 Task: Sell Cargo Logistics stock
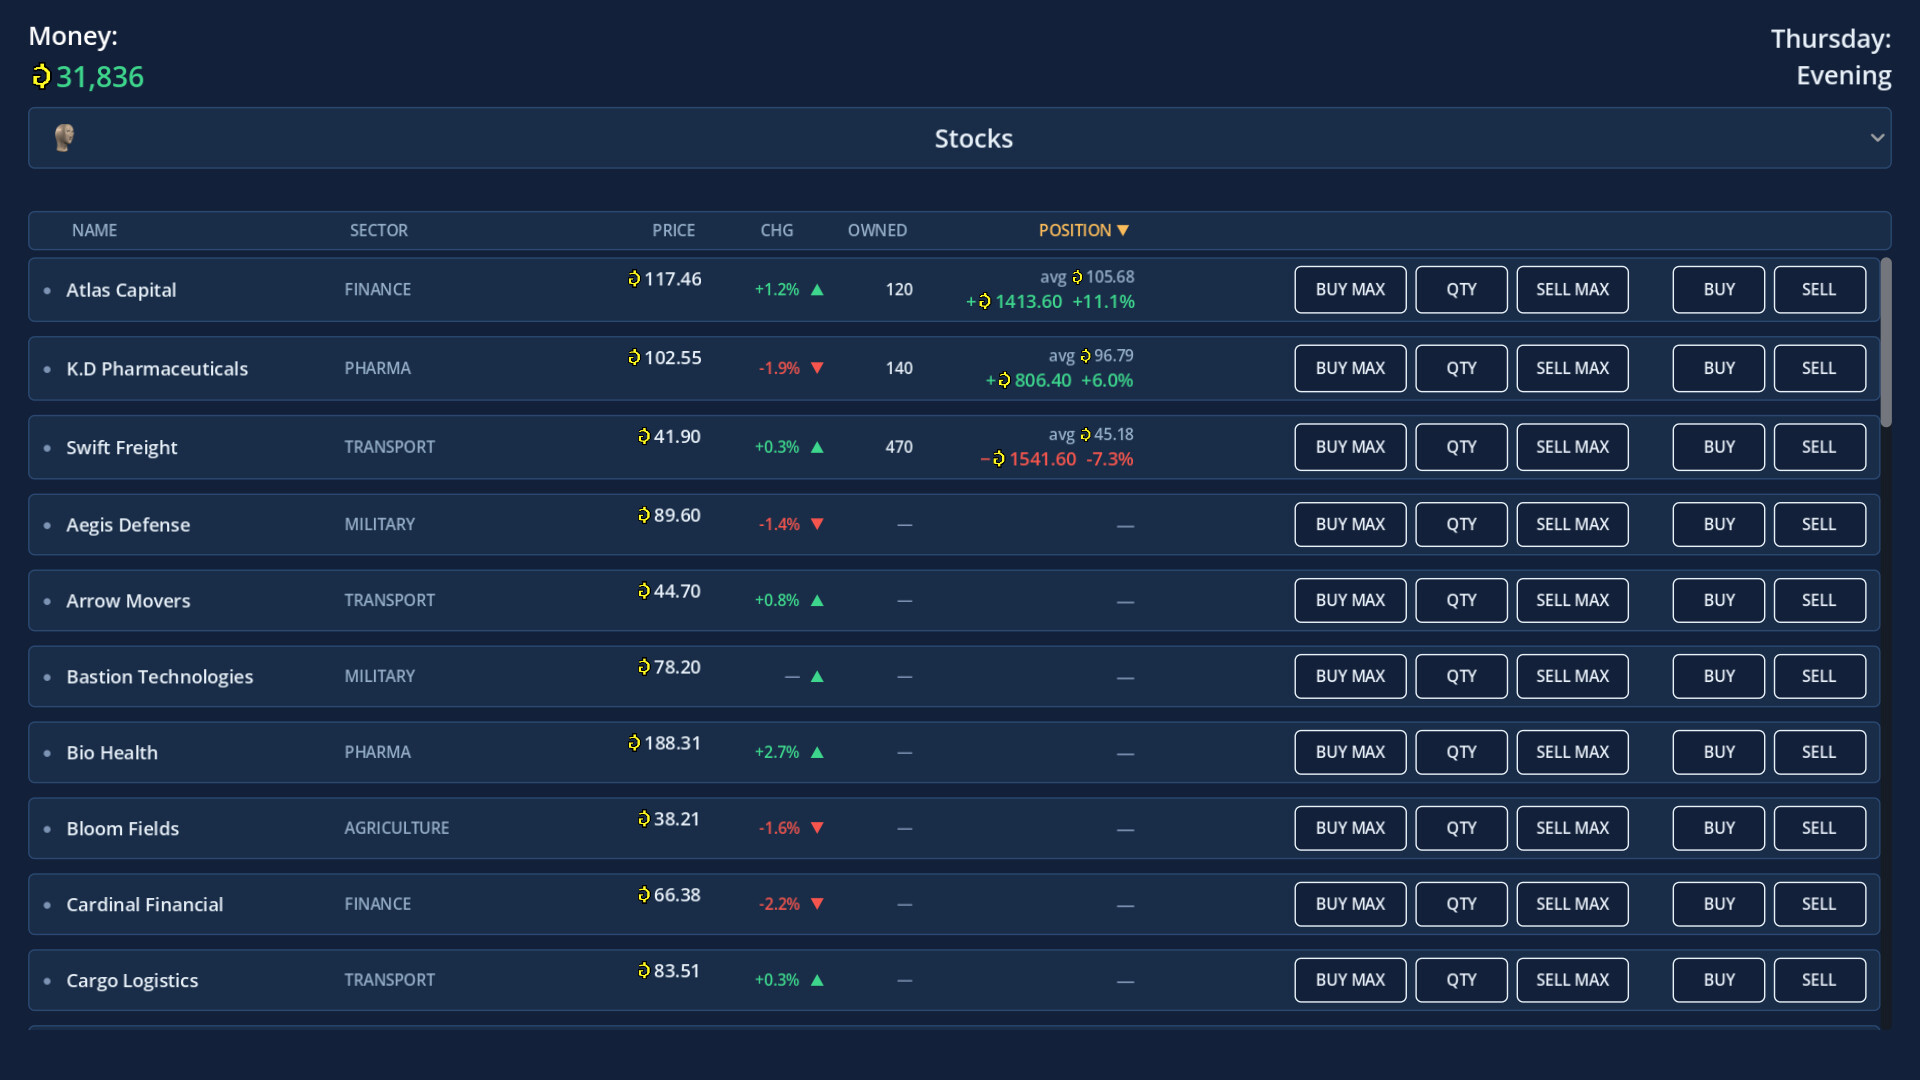pyautogui.click(x=1819, y=980)
